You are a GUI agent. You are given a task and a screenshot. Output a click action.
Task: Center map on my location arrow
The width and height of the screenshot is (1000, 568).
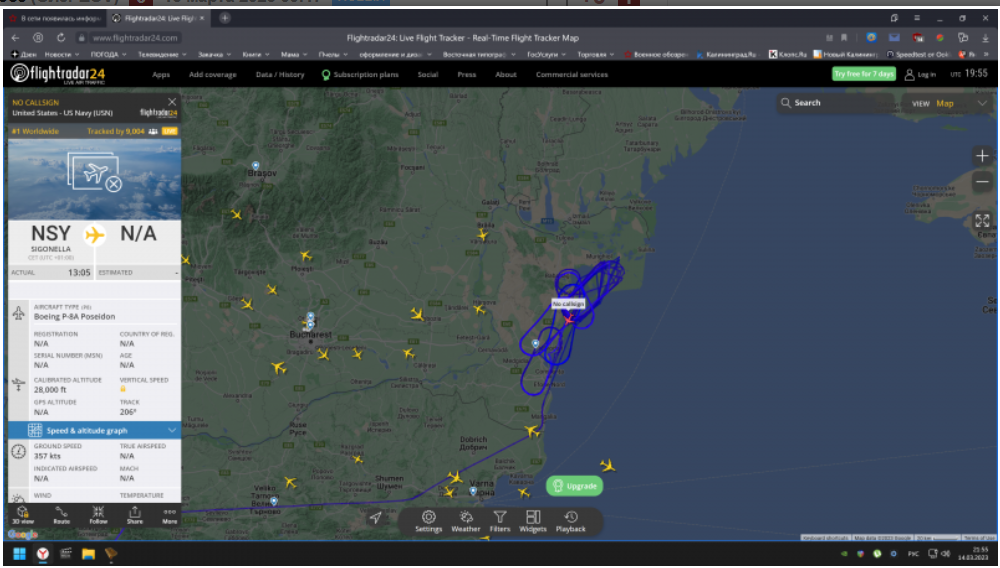click(376, 518)
